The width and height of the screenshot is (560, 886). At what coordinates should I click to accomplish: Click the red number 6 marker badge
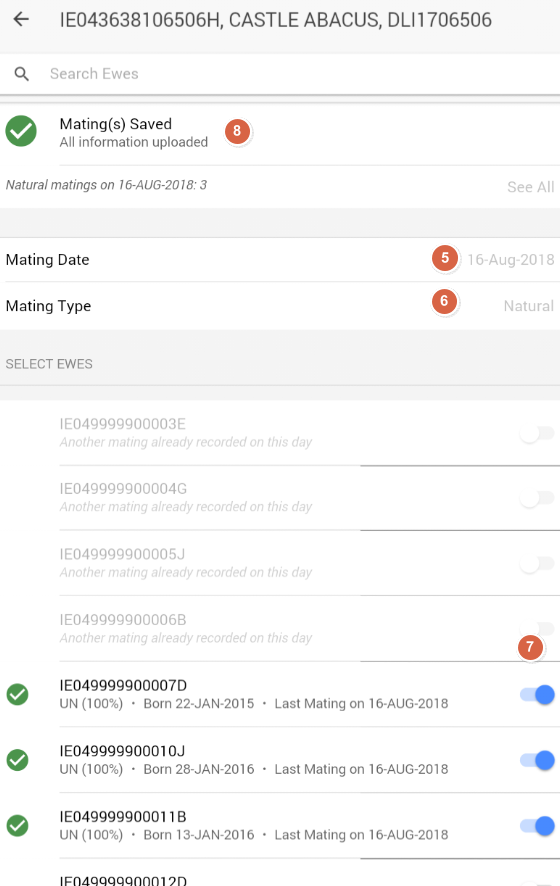(444, 301)
